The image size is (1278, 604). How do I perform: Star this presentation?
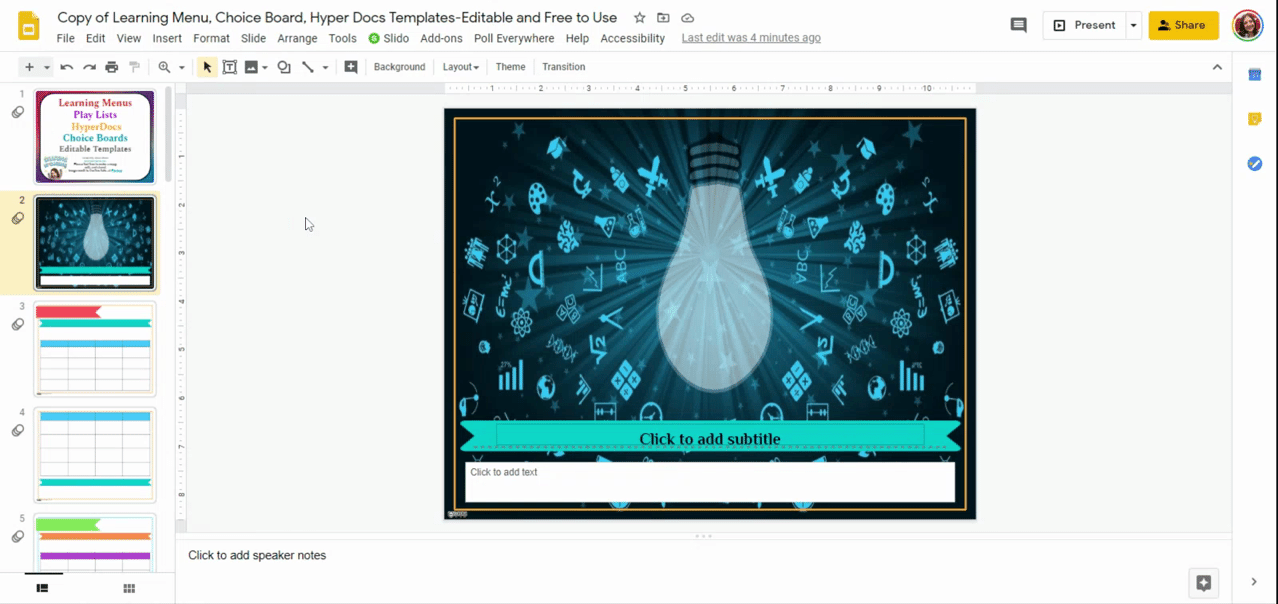pos(640,18)
